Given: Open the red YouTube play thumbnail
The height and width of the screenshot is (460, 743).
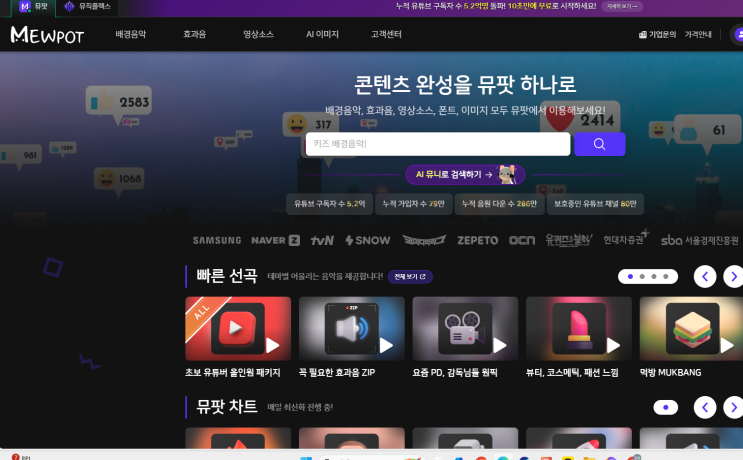Looking at the screenshot, I should [238, 329].
